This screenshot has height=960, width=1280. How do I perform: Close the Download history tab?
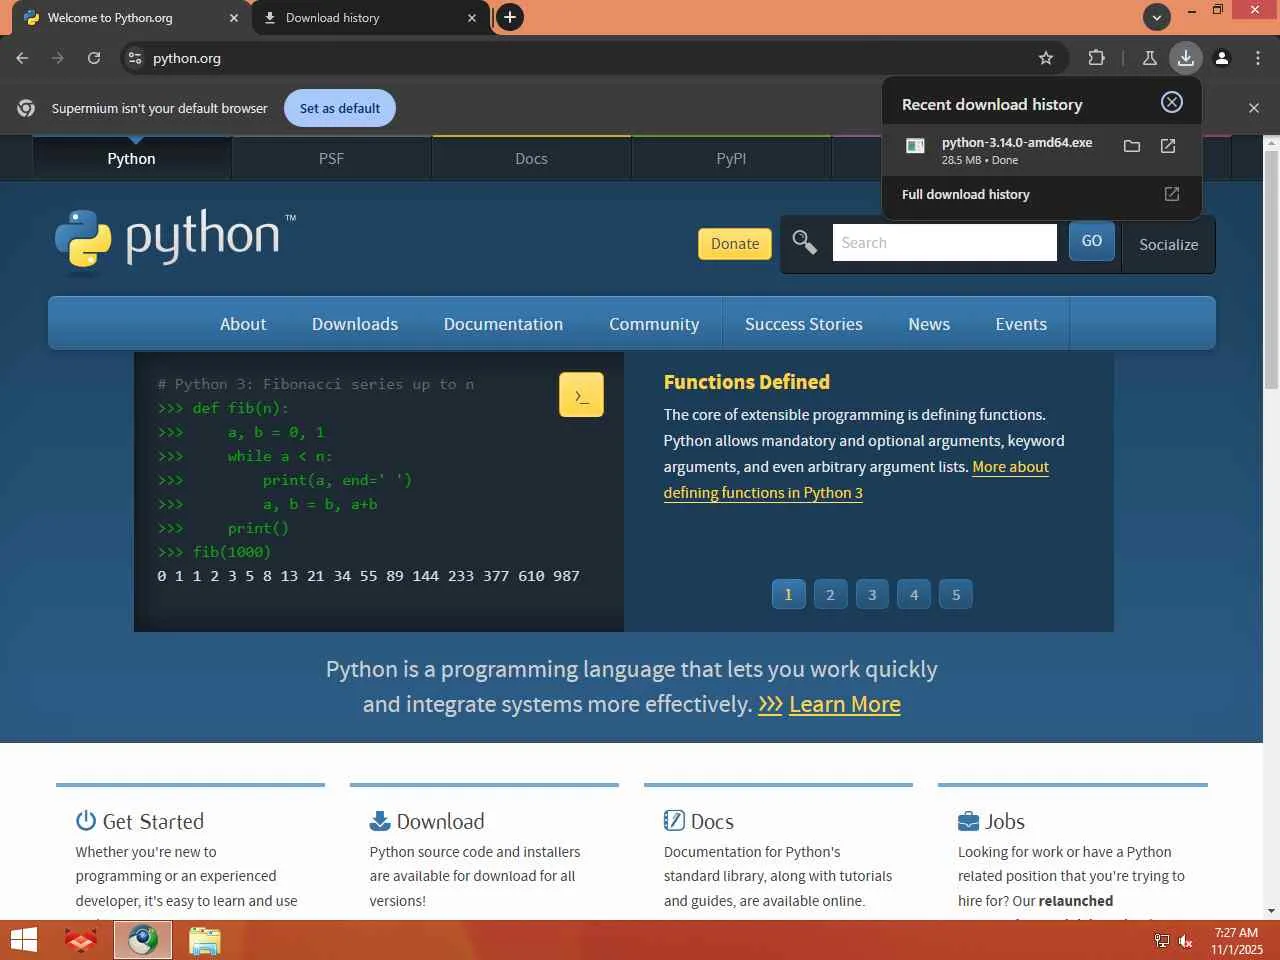click(472, 18)
